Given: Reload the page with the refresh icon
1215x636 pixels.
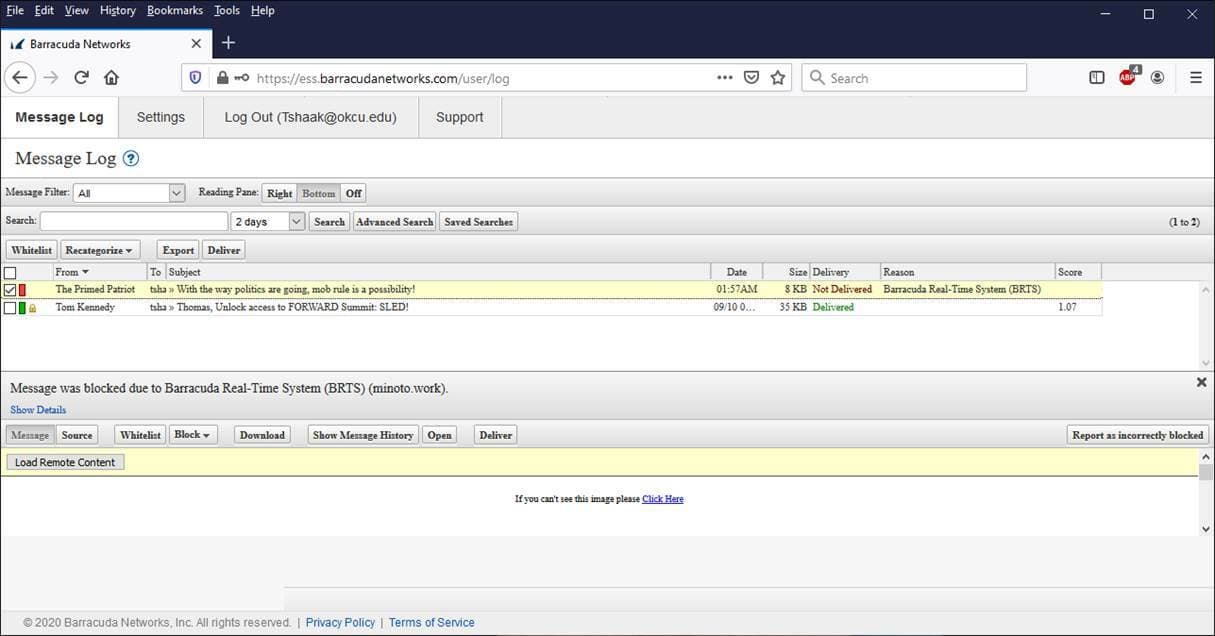Looking at the screenshot, I should (x=82, y=77).
